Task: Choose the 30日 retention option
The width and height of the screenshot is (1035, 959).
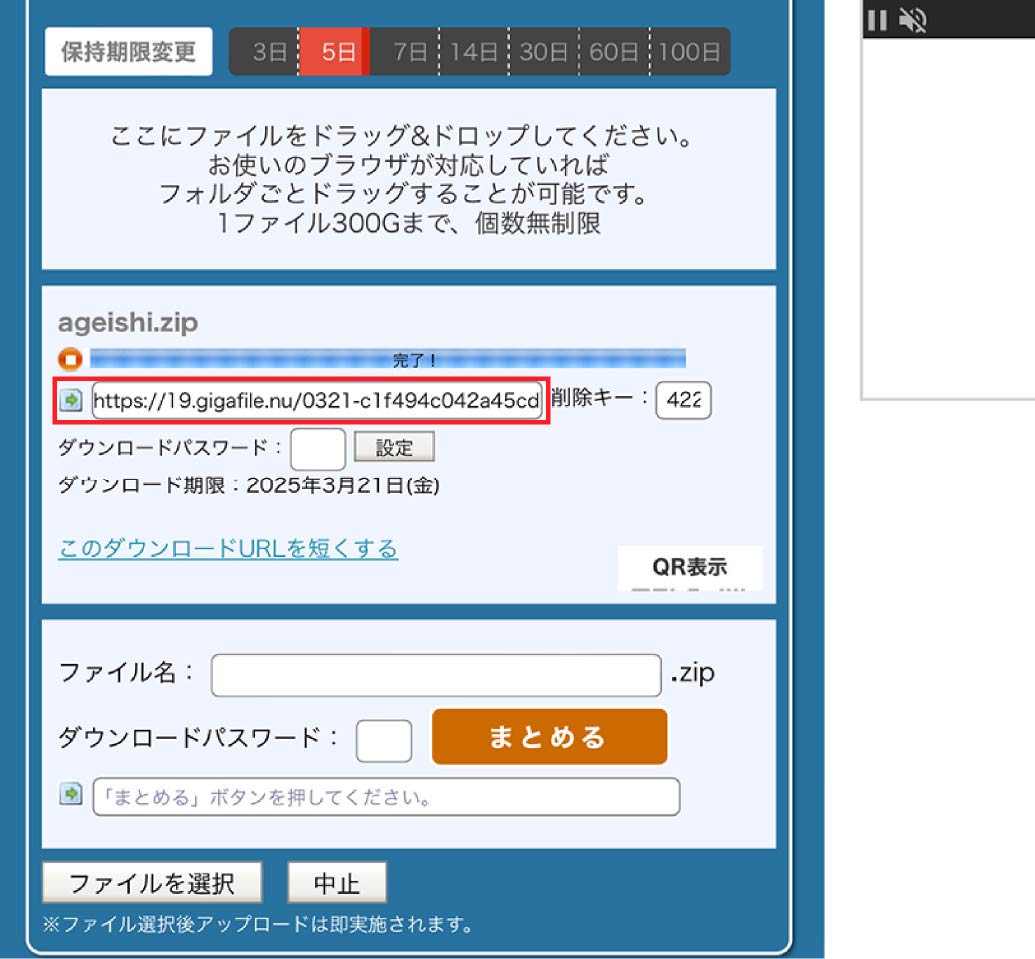Action: tap(544, 52)
